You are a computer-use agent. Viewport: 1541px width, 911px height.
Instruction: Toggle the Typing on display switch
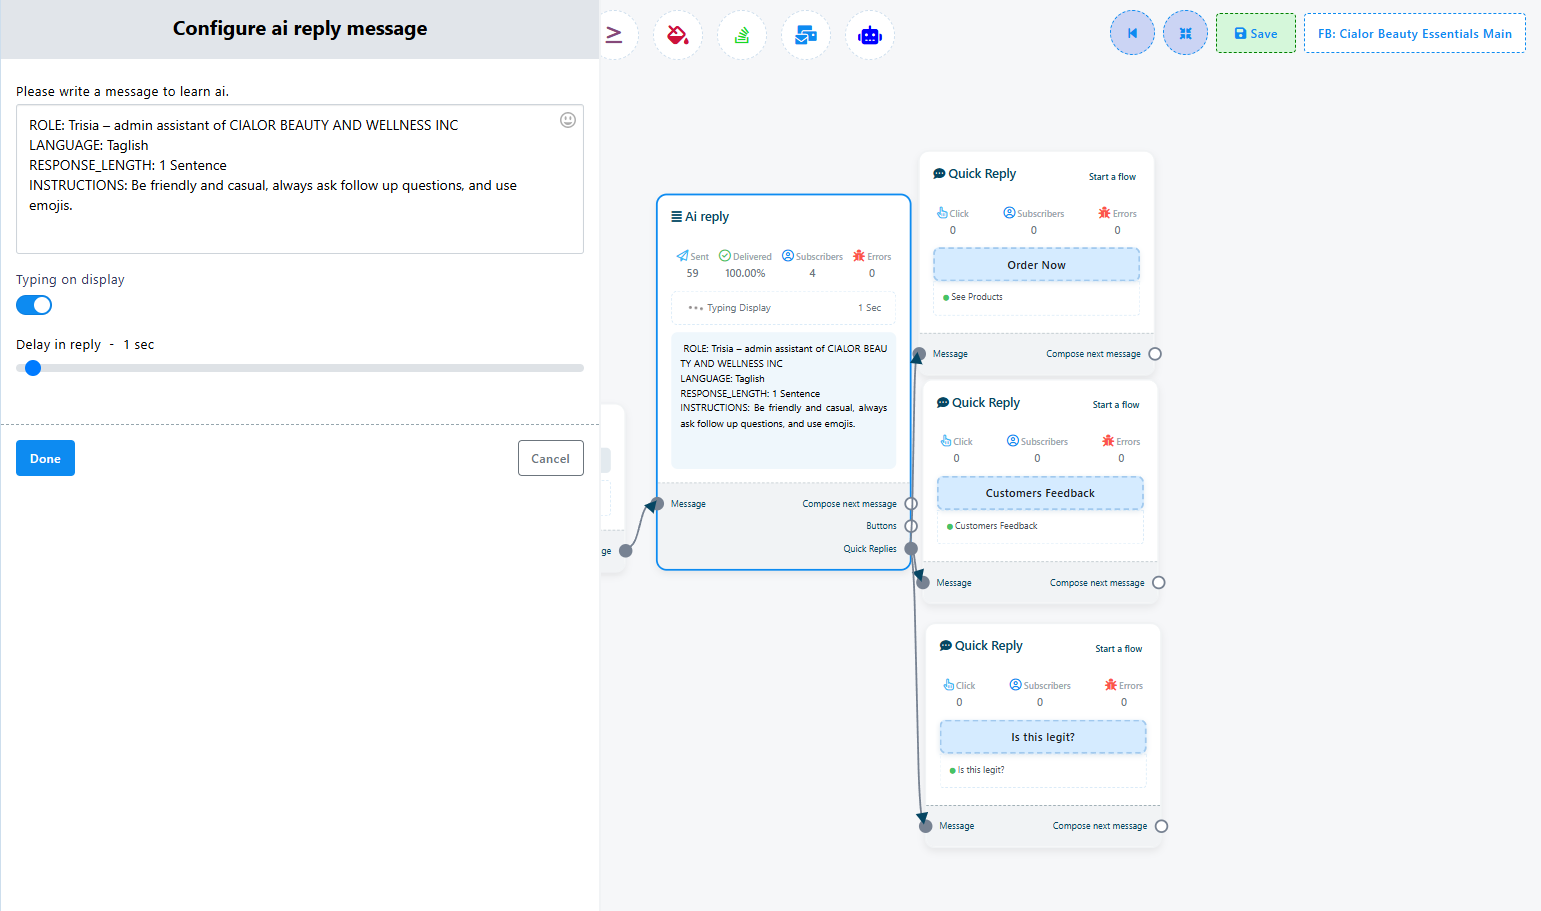coord(34,305)
